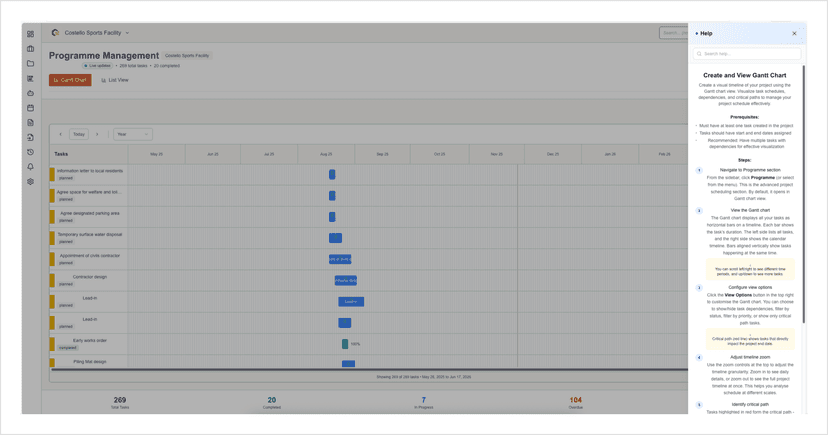
Task: Click the Costello Sports Facility logo icon
Action: click(55, 33)
